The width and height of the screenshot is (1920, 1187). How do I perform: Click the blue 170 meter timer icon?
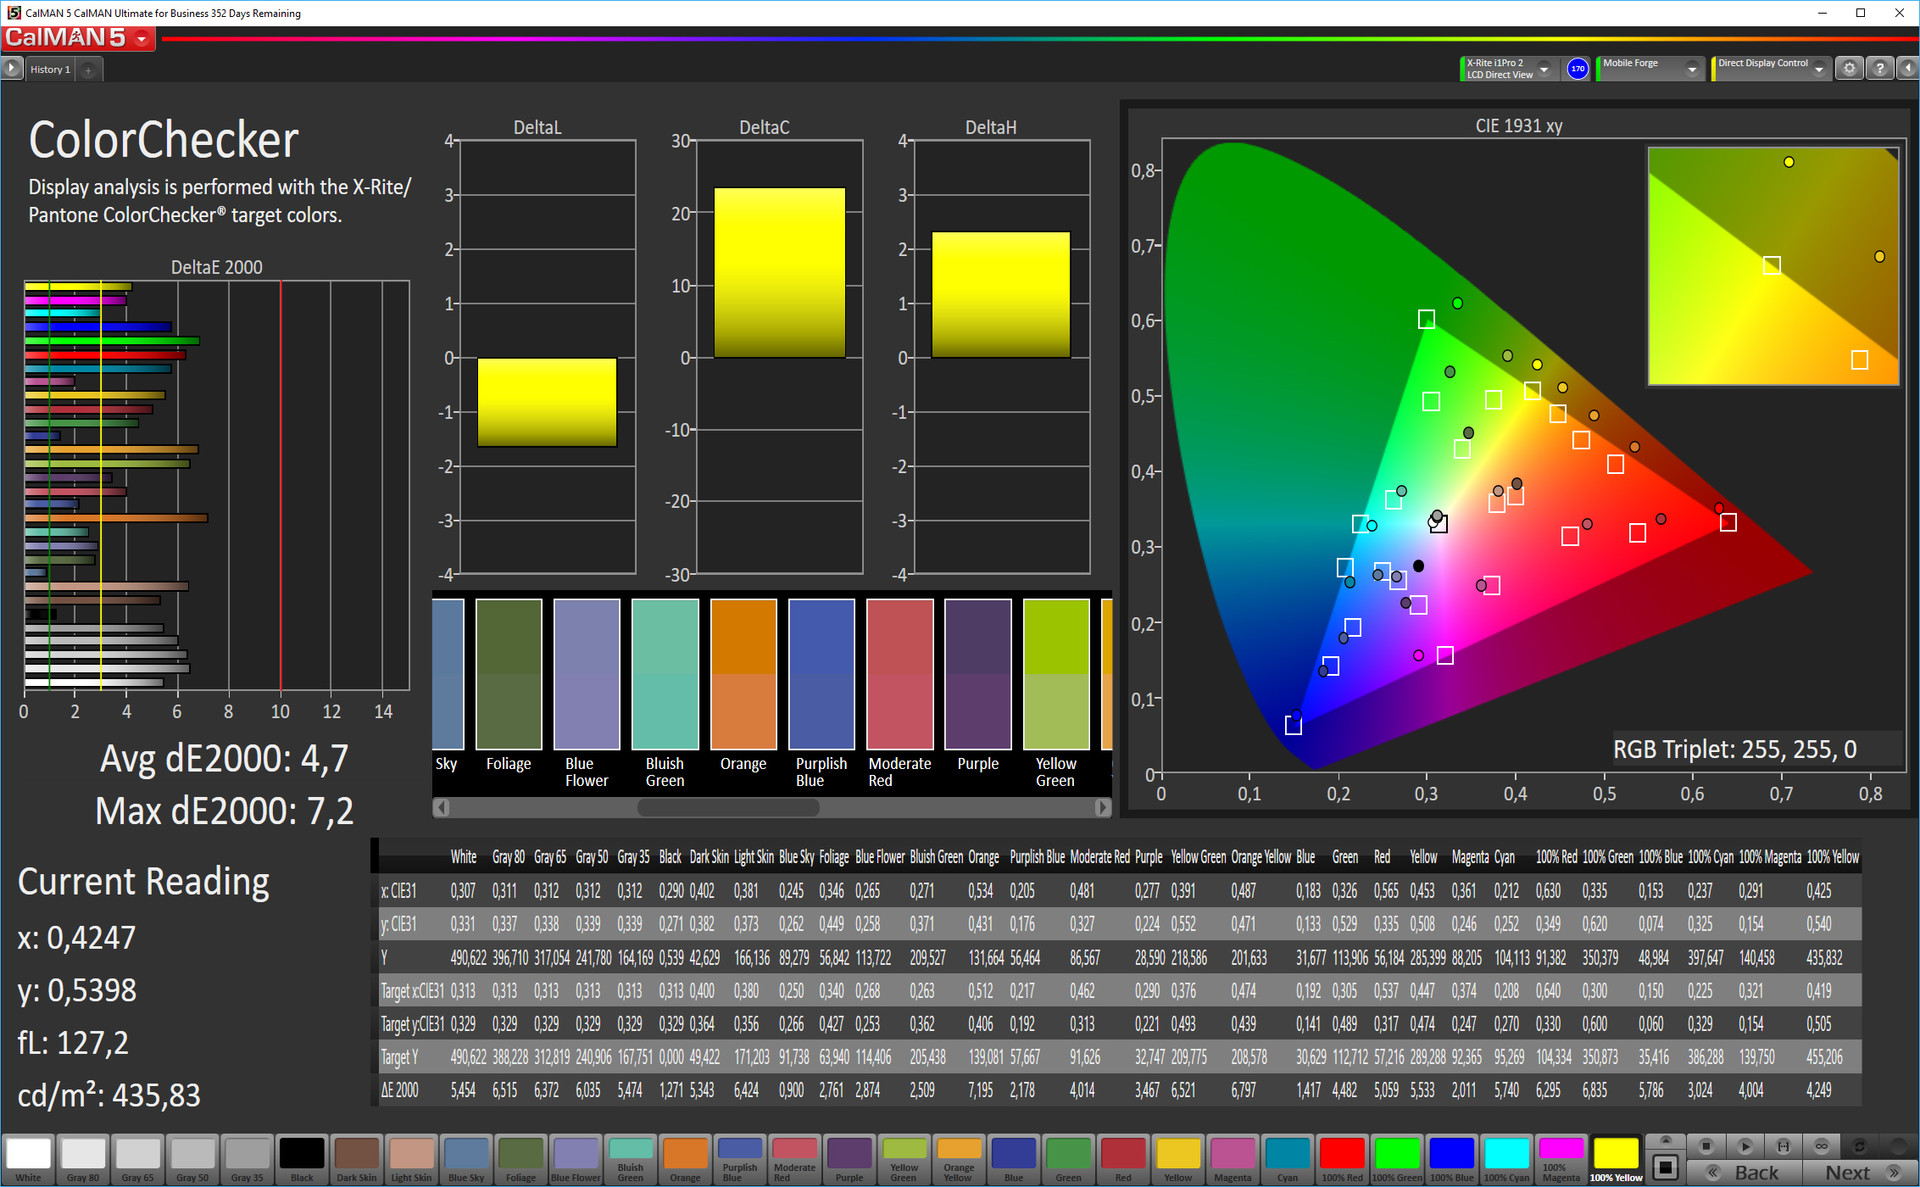[1577, 69]
